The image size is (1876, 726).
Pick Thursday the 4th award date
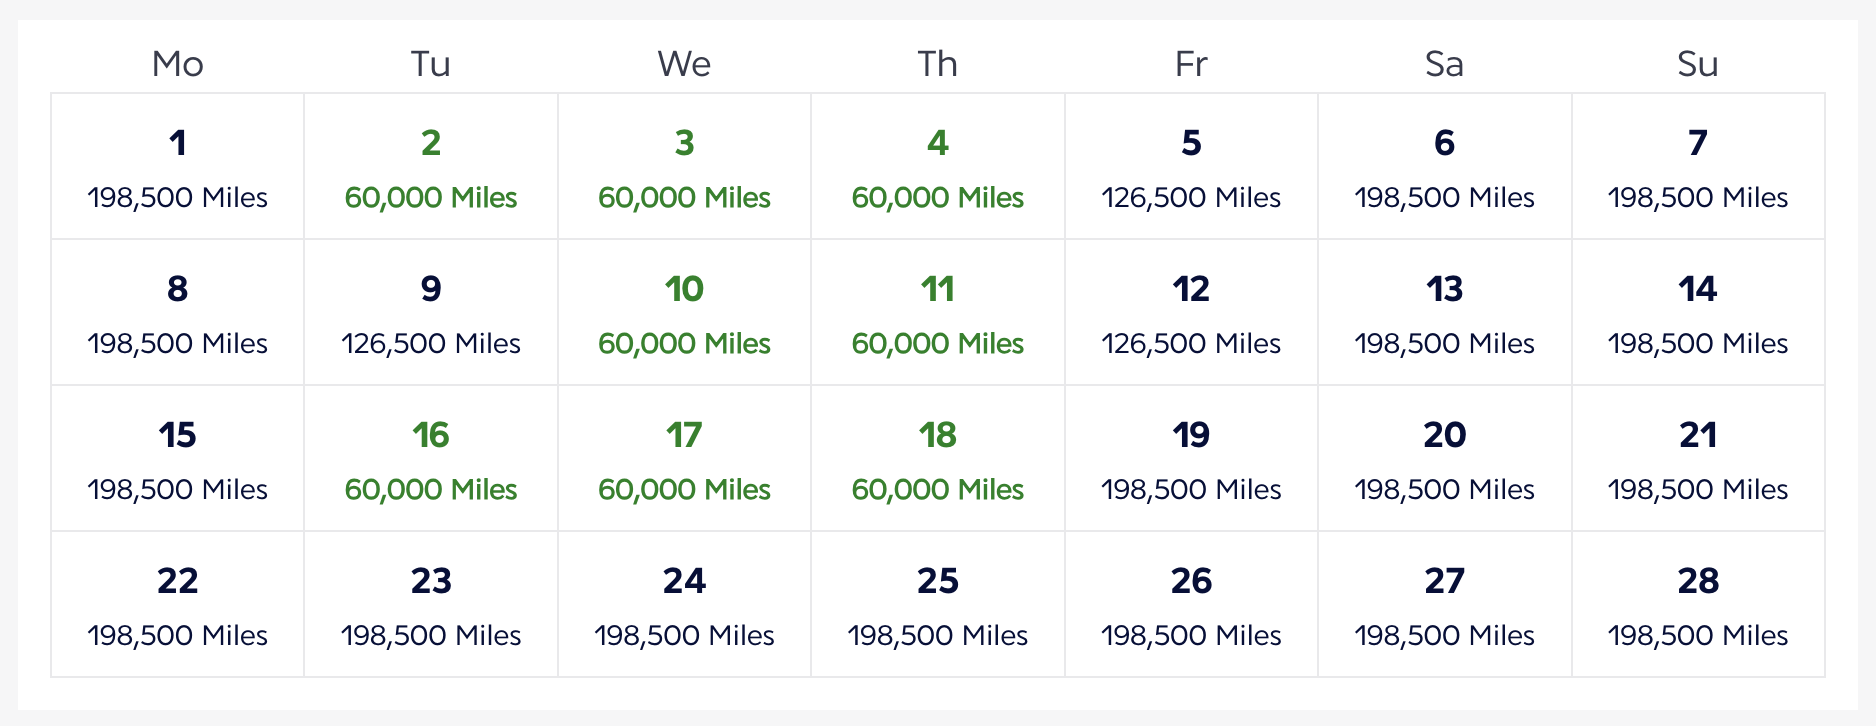[938, 167]
